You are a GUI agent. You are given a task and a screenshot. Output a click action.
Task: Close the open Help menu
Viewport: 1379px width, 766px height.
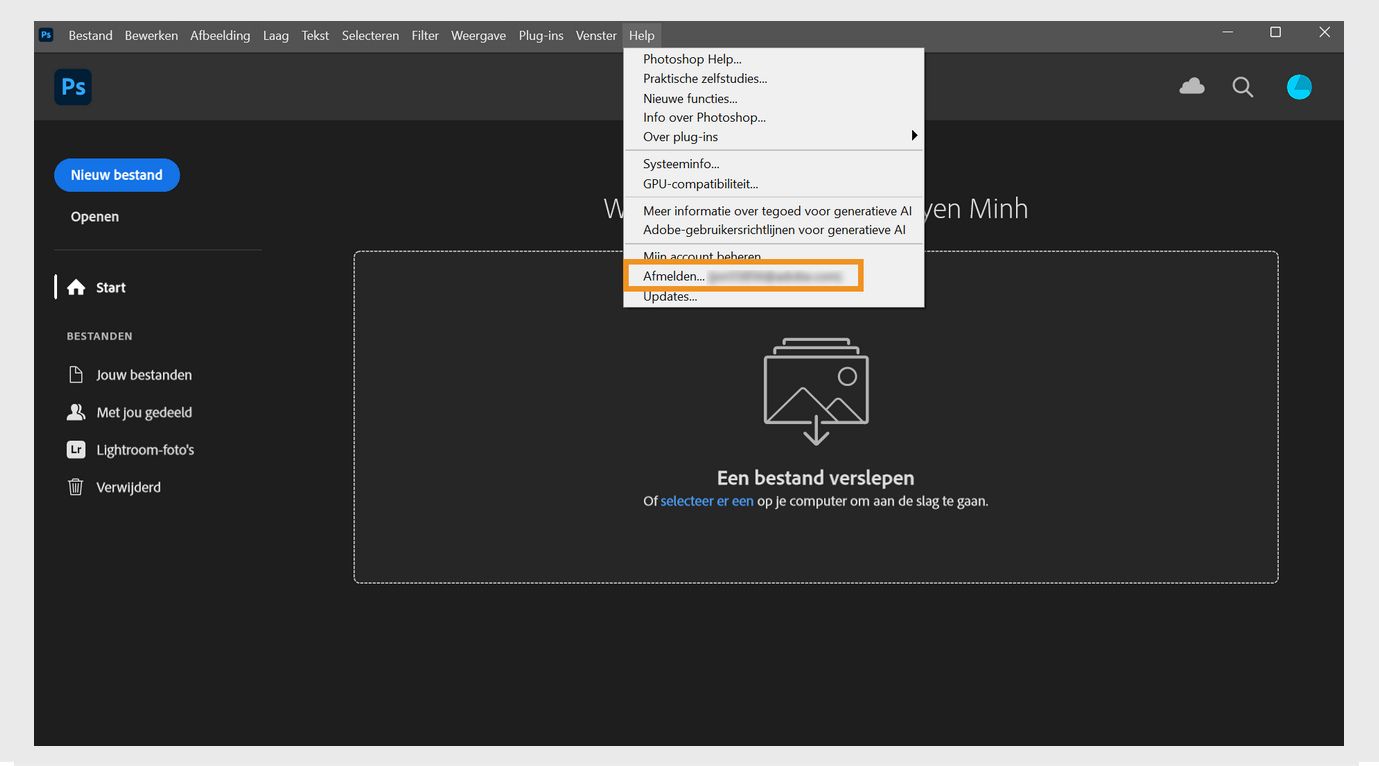[642, 35]
